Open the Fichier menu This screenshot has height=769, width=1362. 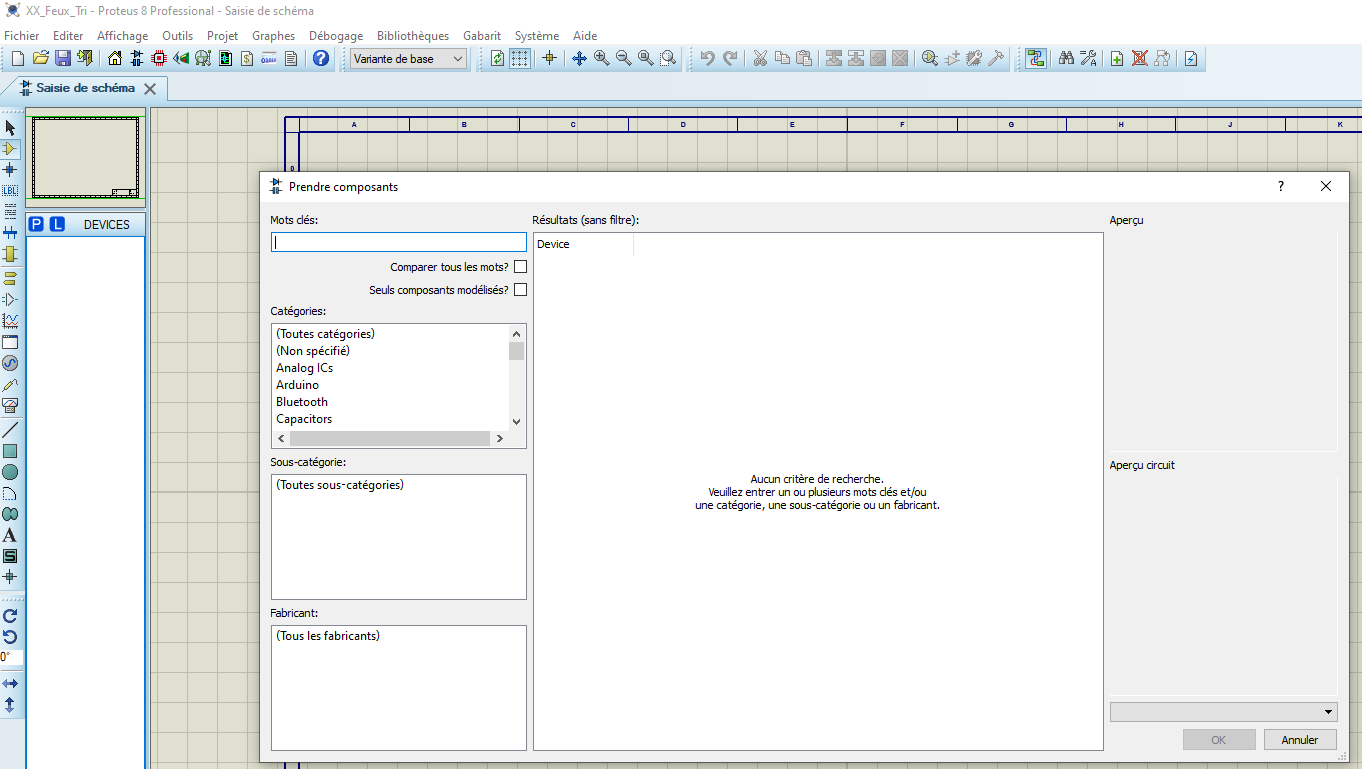22,36
